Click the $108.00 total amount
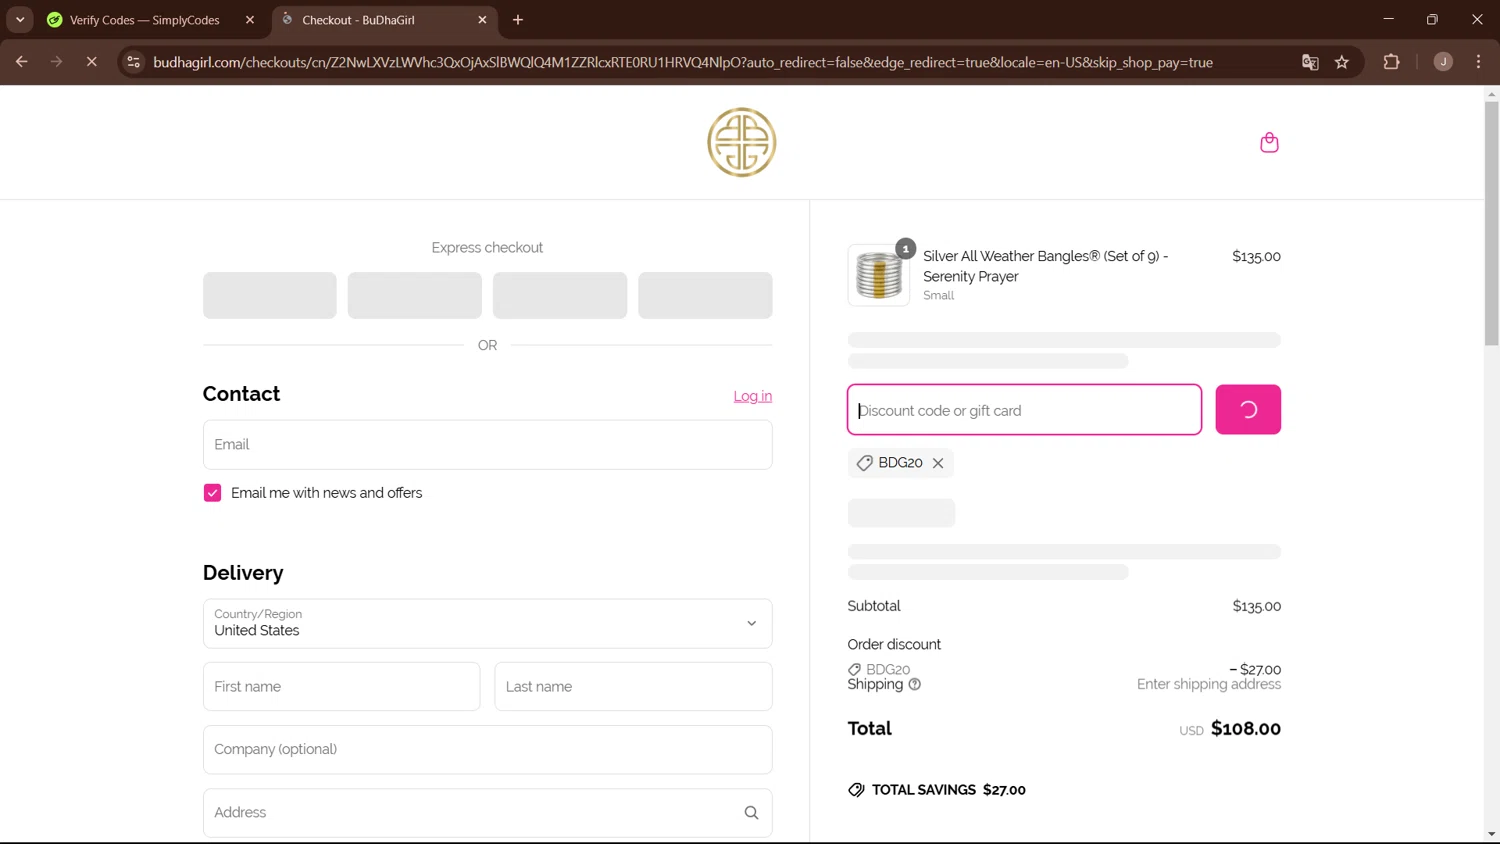 1246,729
